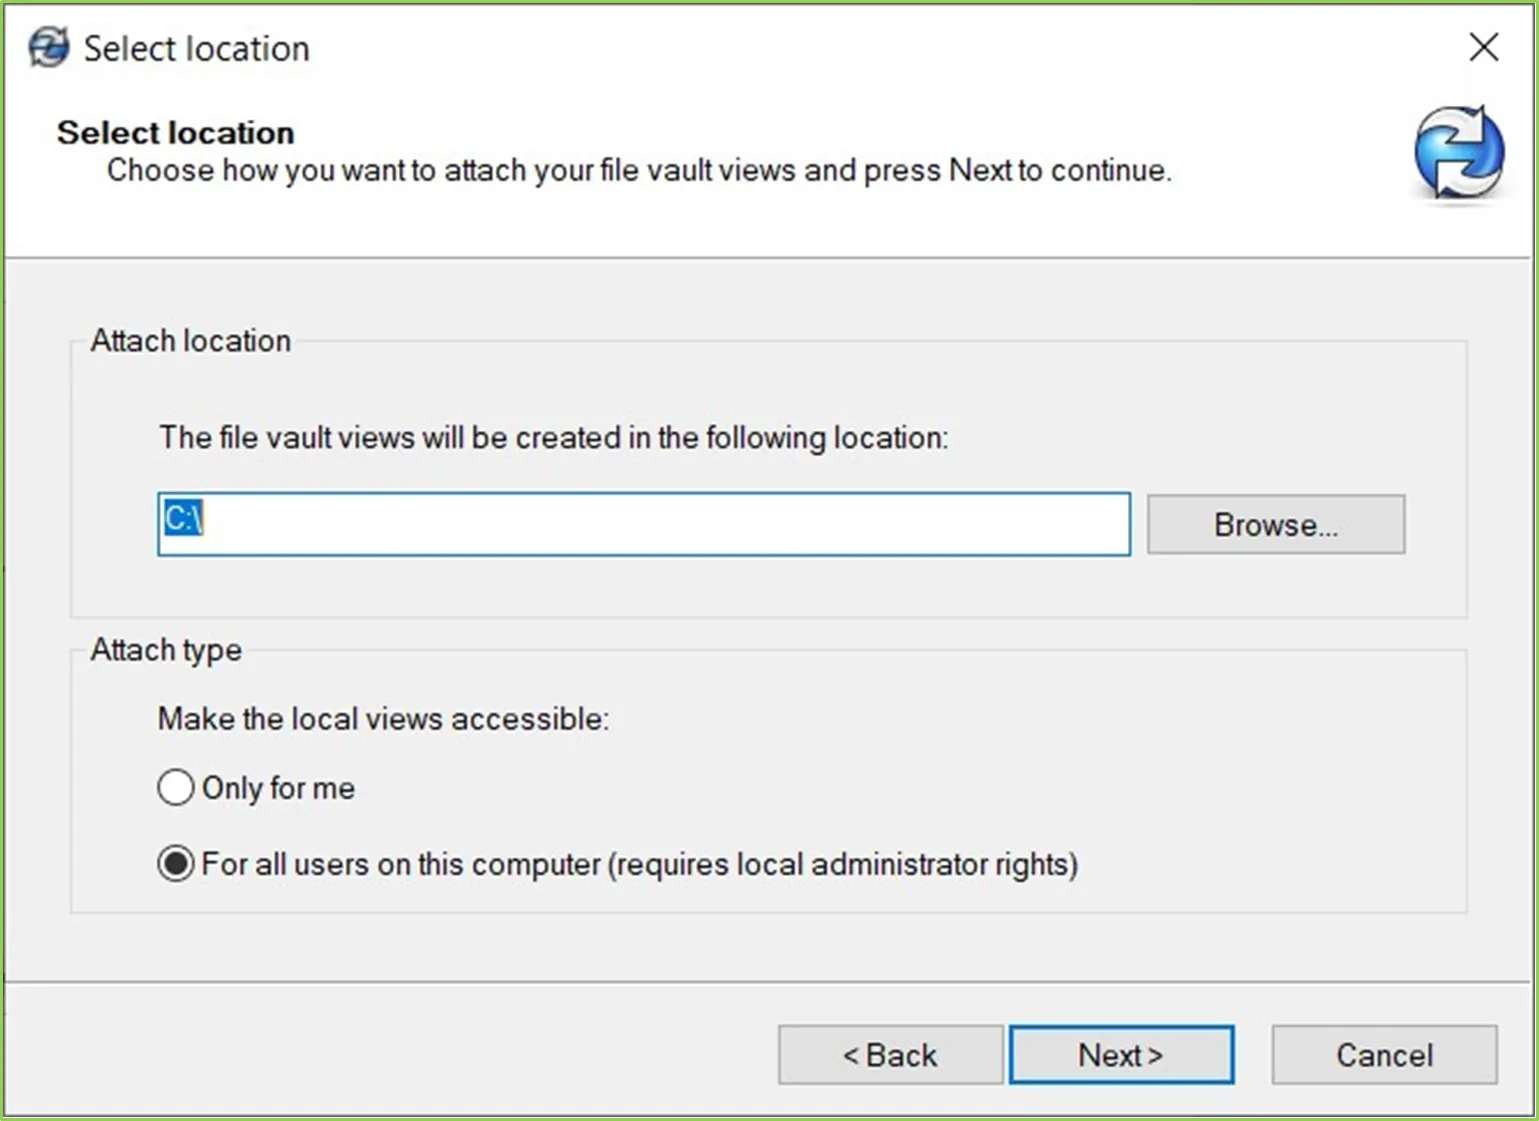Click the 'requires local administrator rights' label text
The image size is (1539, 1121).
pos(845,864)
